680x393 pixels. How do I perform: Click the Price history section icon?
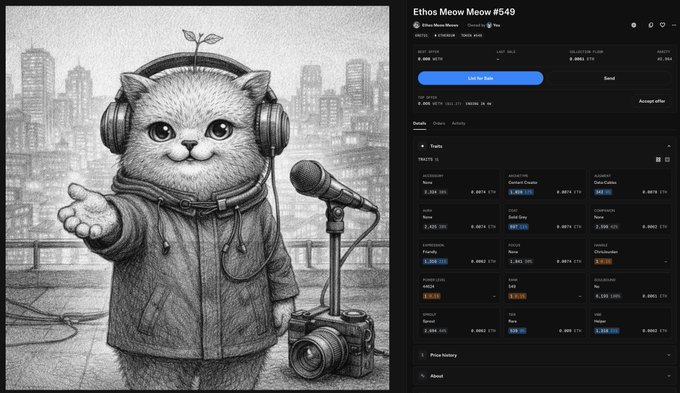click(x=422, y=355)
